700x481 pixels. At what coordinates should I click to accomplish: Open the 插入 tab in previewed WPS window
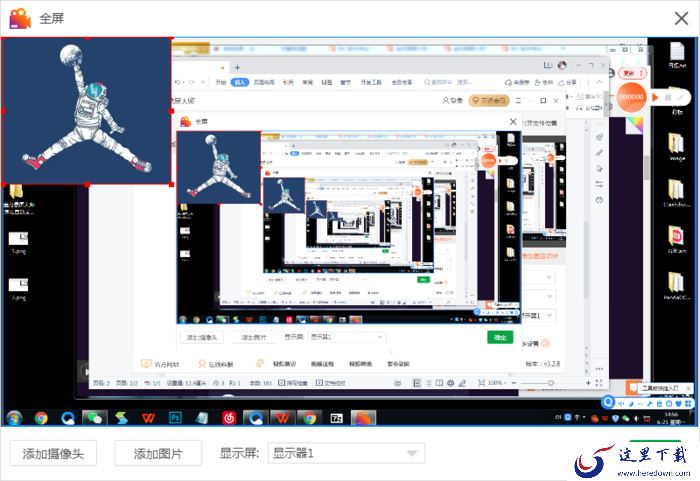tap(240, 82)
